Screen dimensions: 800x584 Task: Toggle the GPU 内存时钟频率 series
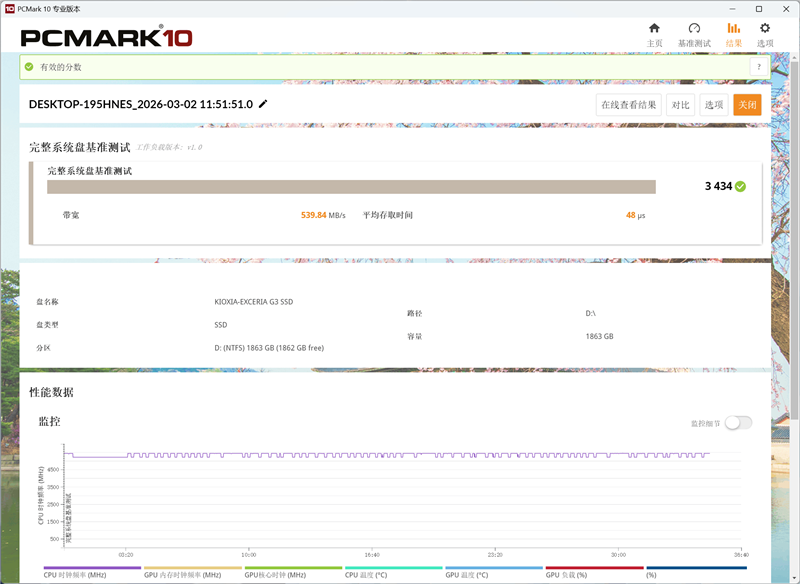(182, 574)
